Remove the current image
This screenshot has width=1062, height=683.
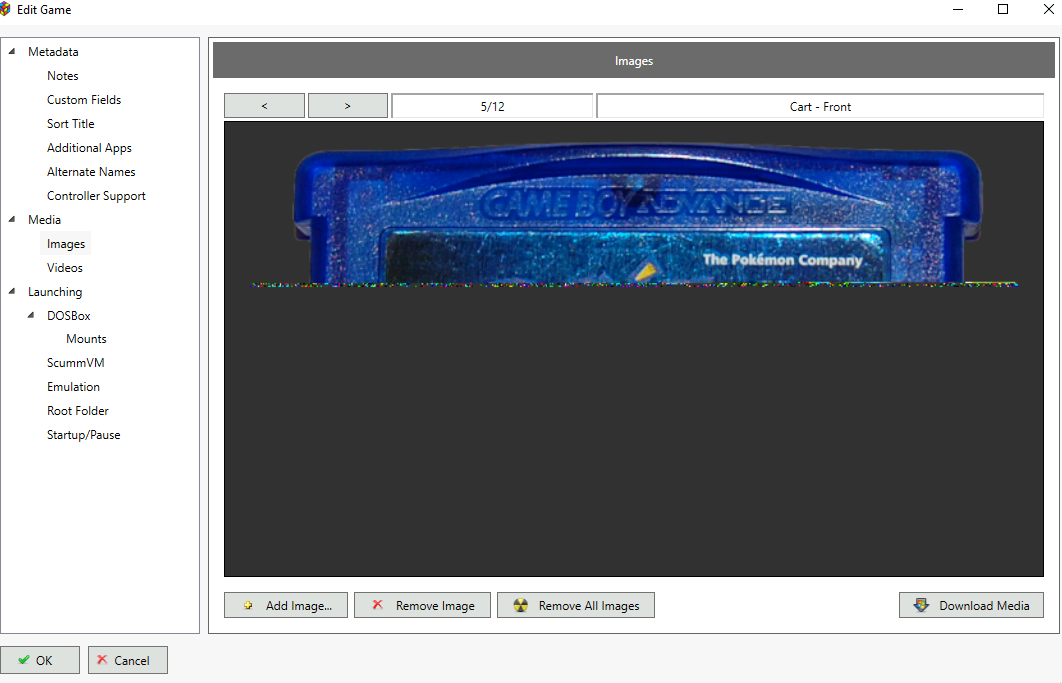[x=422, y=605]
